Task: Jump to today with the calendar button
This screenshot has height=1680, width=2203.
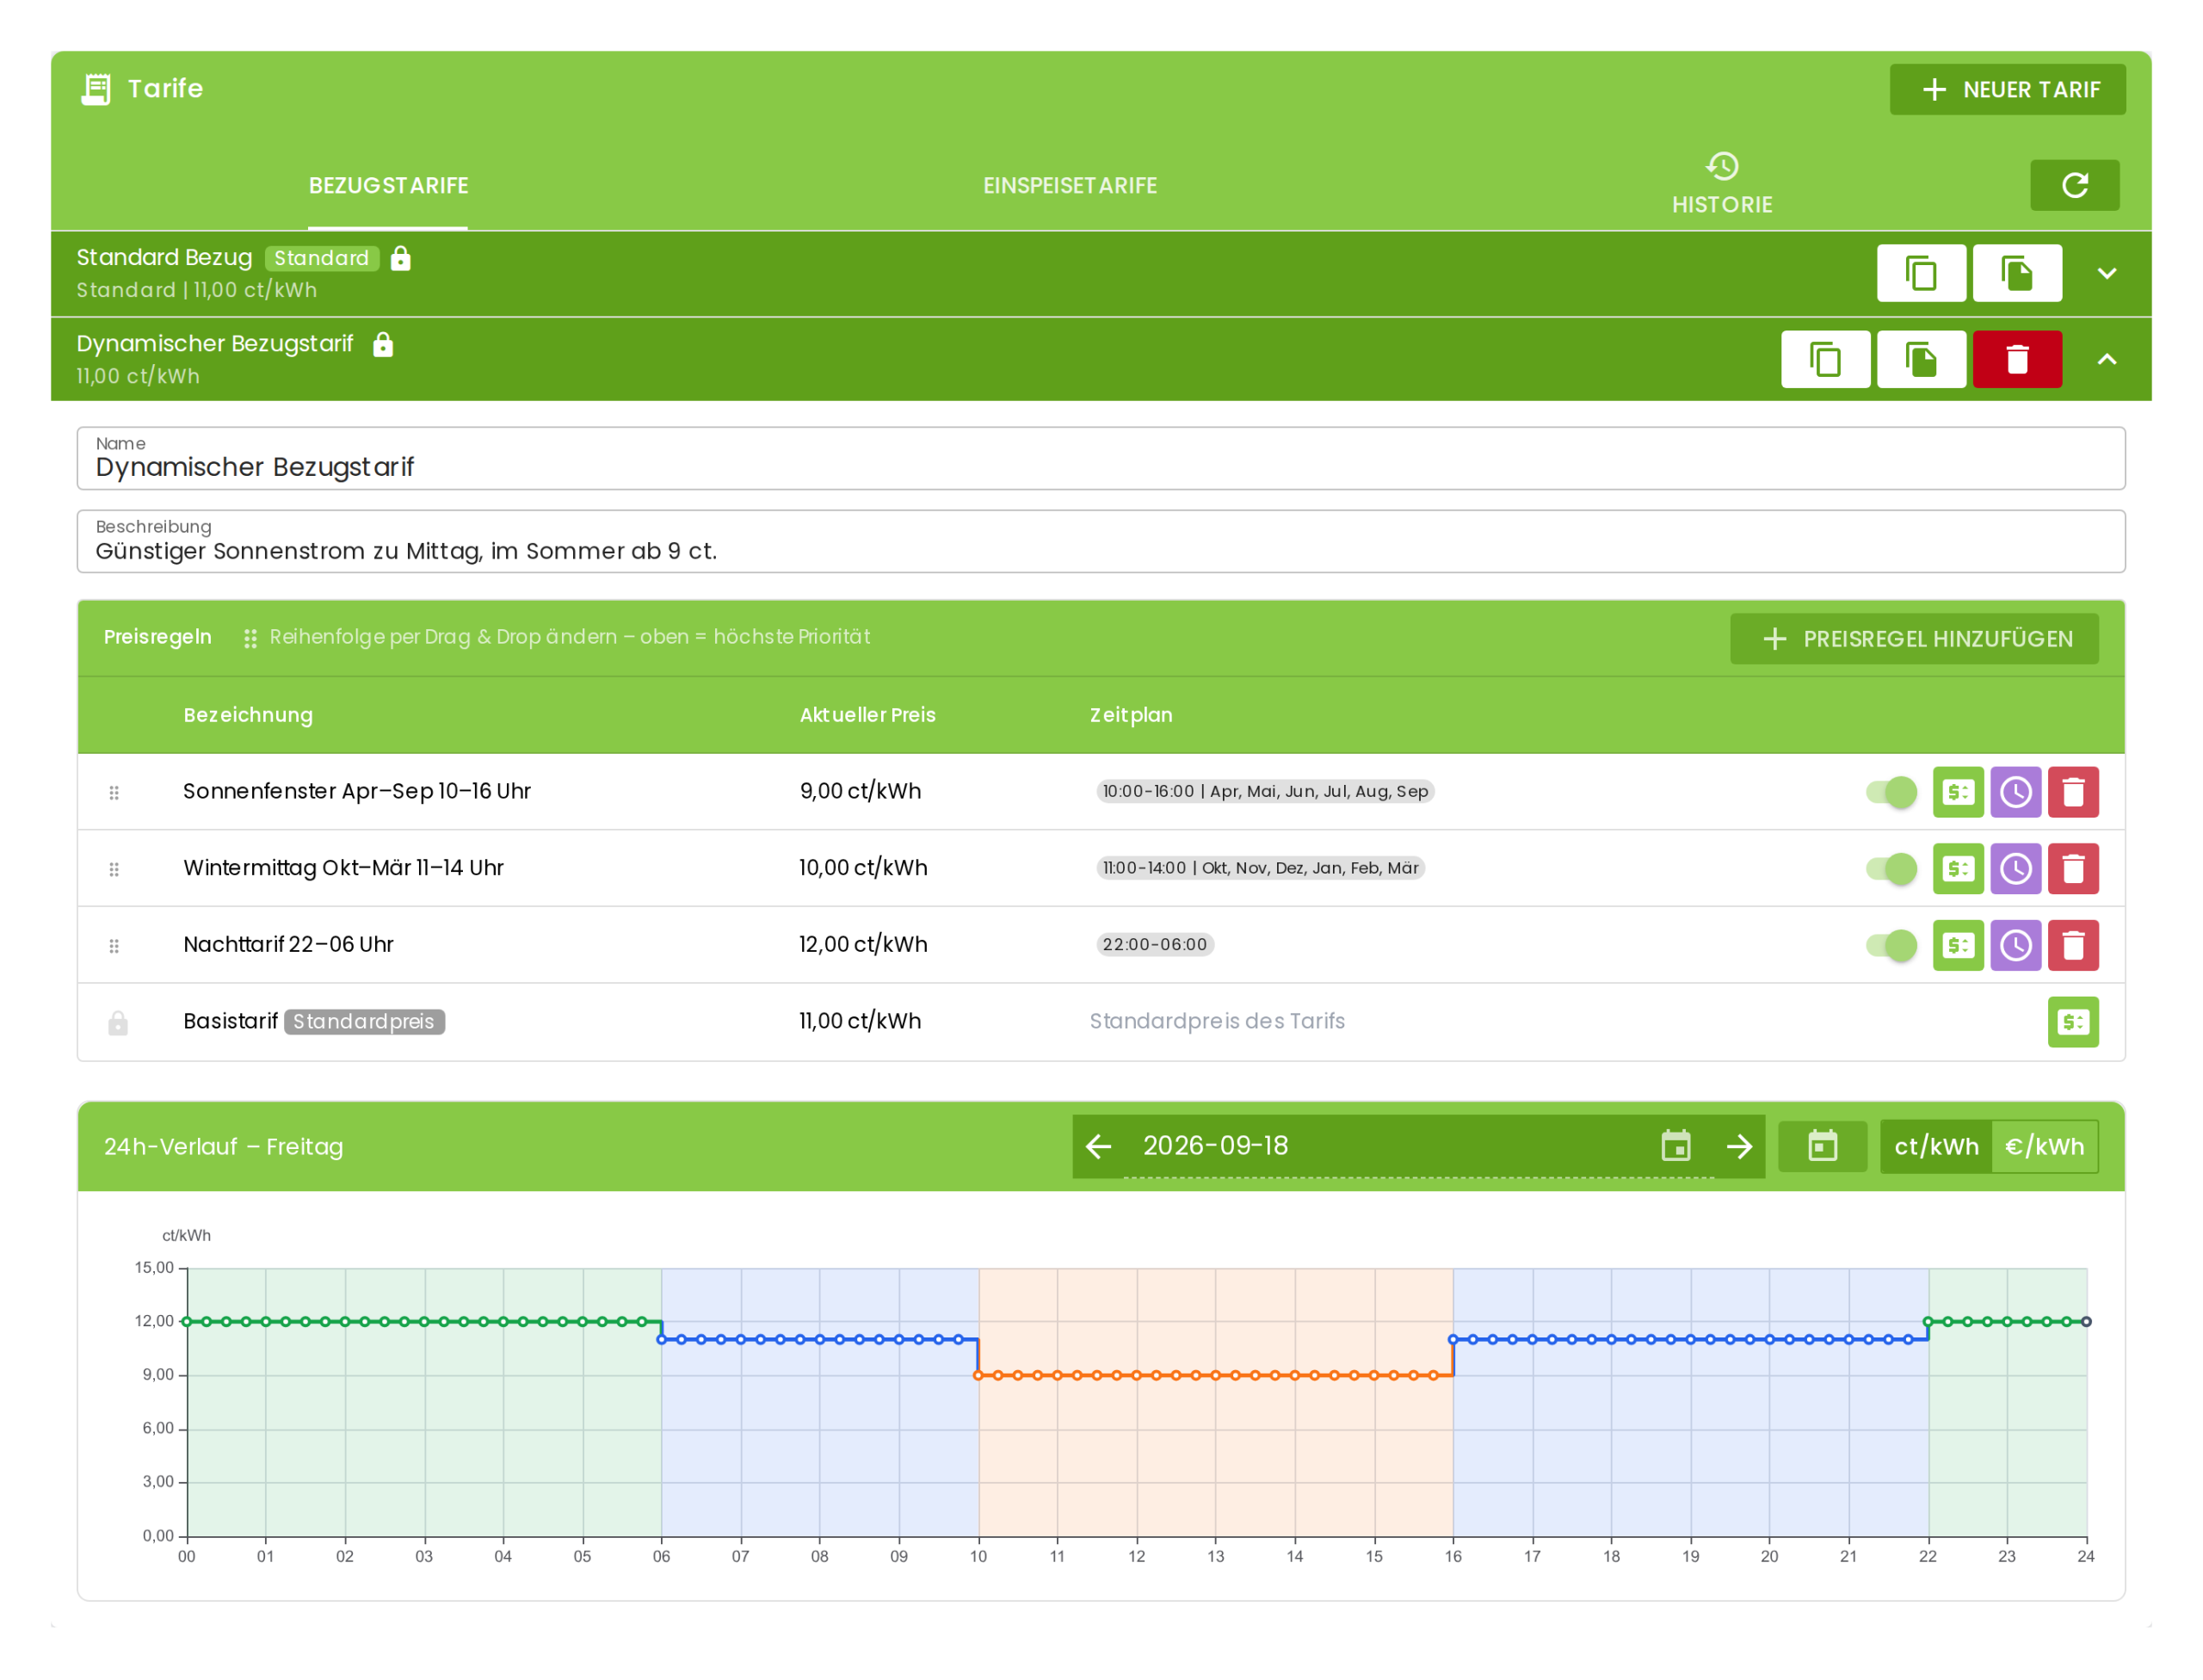Action: [x=1822, y=1147]
